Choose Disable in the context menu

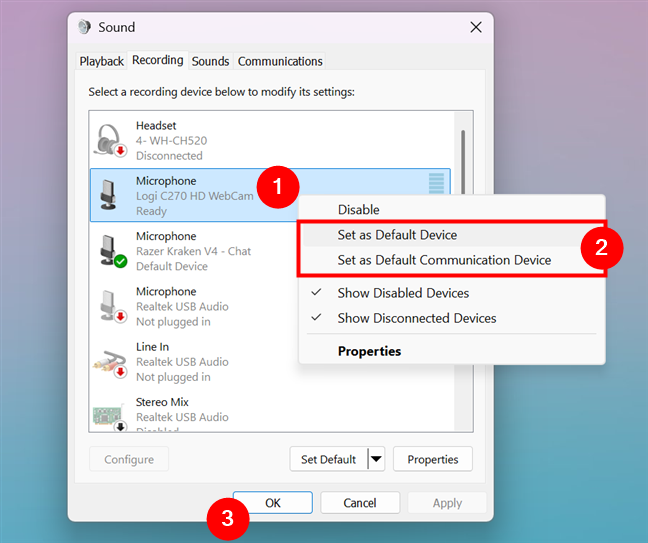click(x=452, y=210)
